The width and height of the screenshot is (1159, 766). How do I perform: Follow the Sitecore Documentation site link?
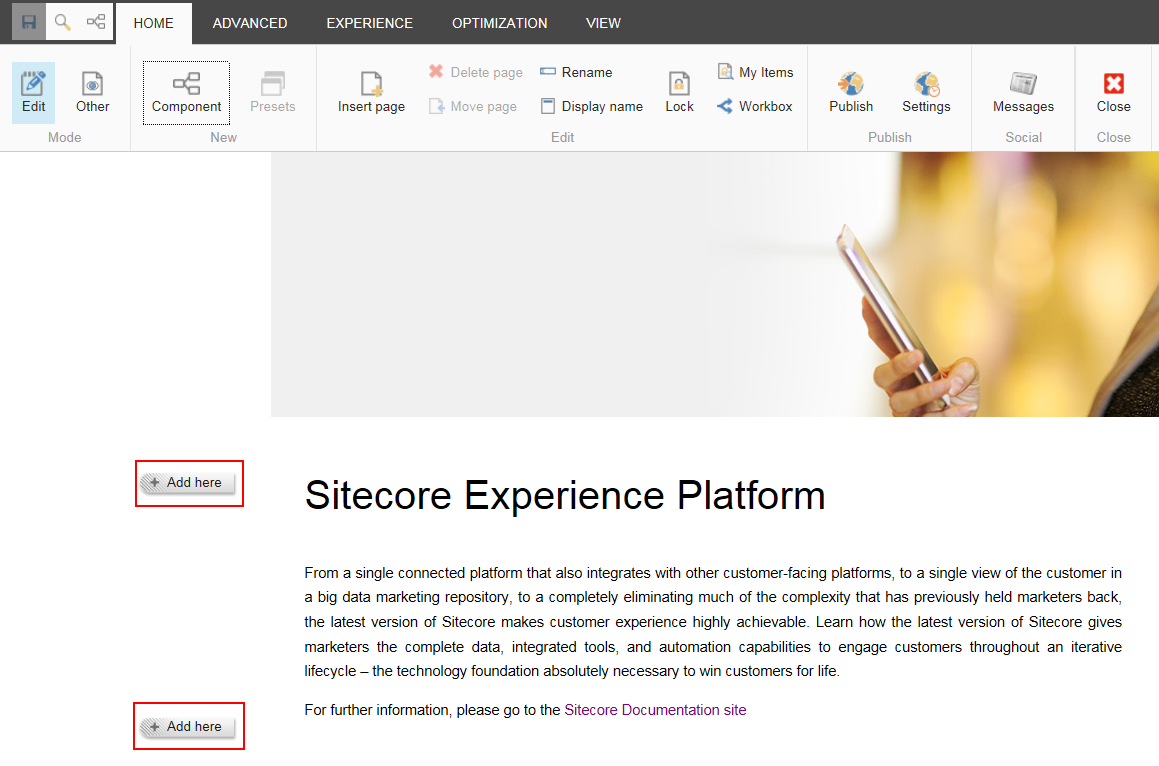(x=655, y=710)
